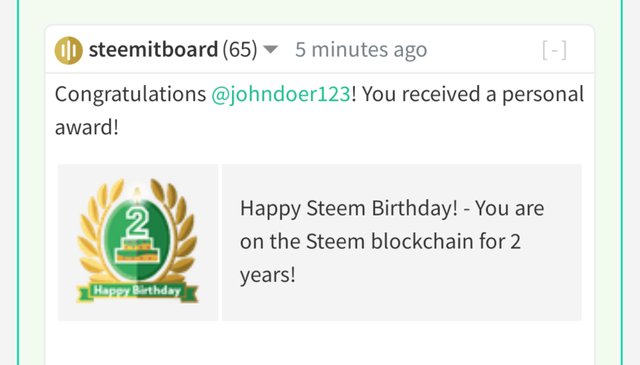
Task: Click the 'Happy Steem Birthday!' text
Action: tap(349, 209)
